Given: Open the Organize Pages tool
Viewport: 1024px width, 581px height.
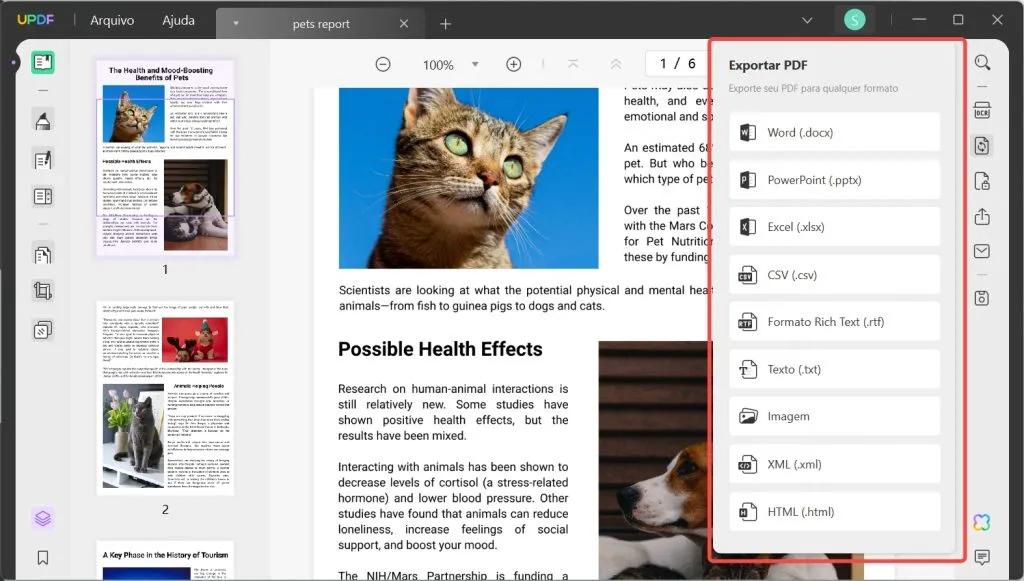Looking at the screenshot, I should (x=42, y=255).
